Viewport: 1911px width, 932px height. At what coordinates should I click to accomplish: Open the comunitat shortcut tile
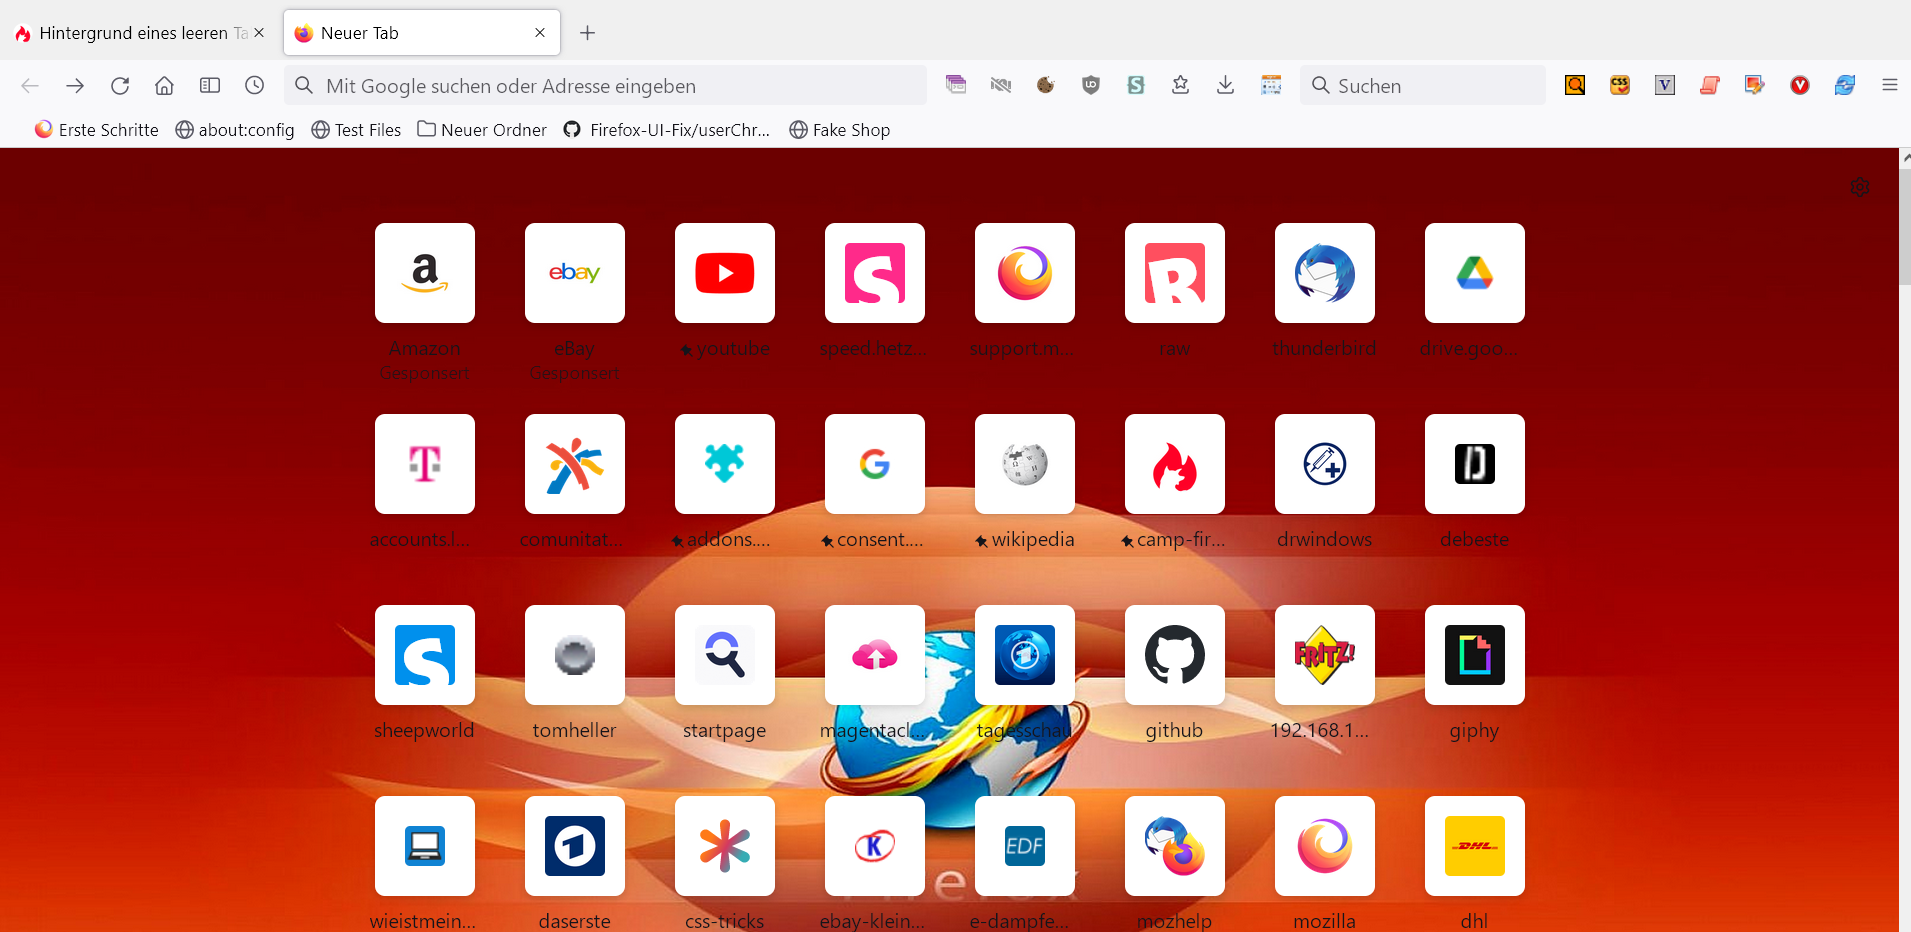click(575, 464)
